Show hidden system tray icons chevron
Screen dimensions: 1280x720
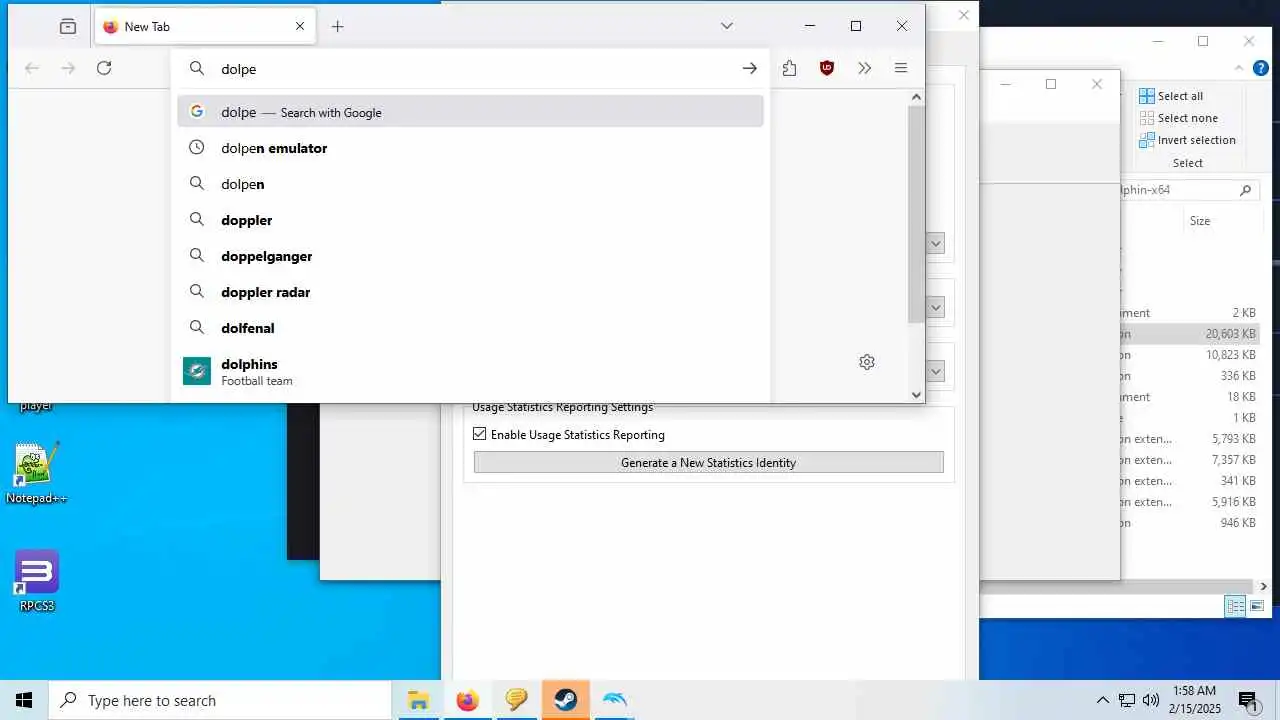tap(1102, 700)
